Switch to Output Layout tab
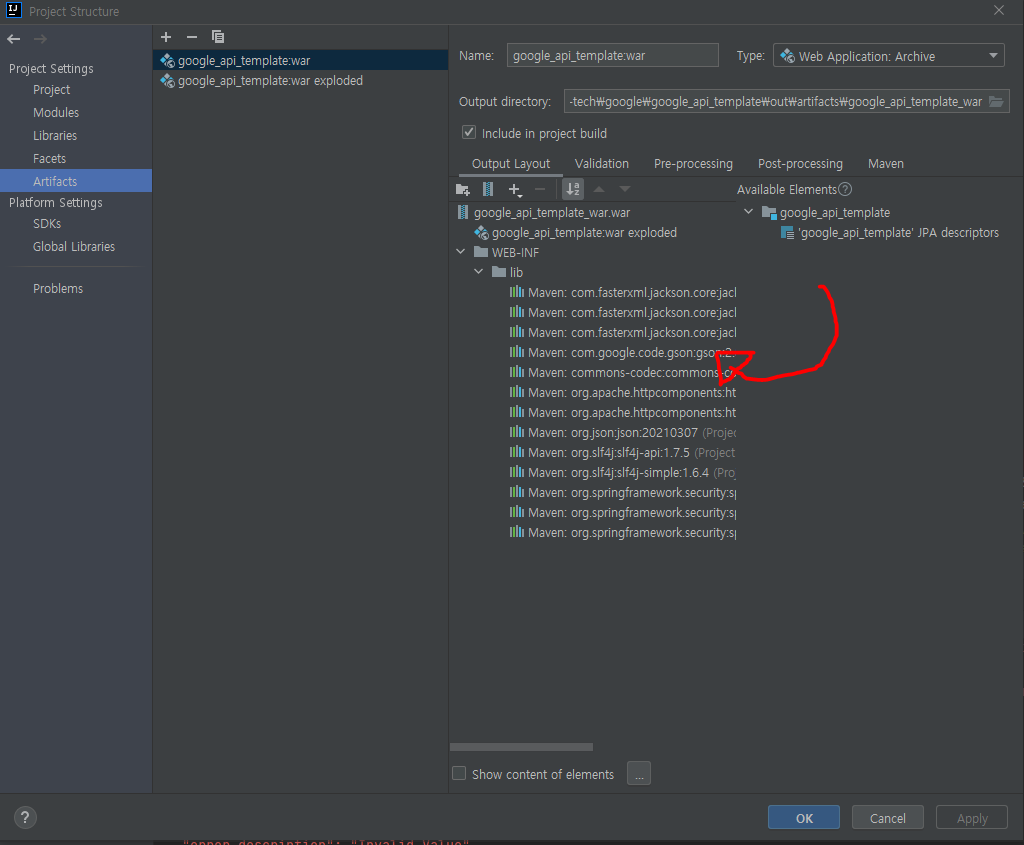Screen dimensions: 1024x845 [511, 164]
